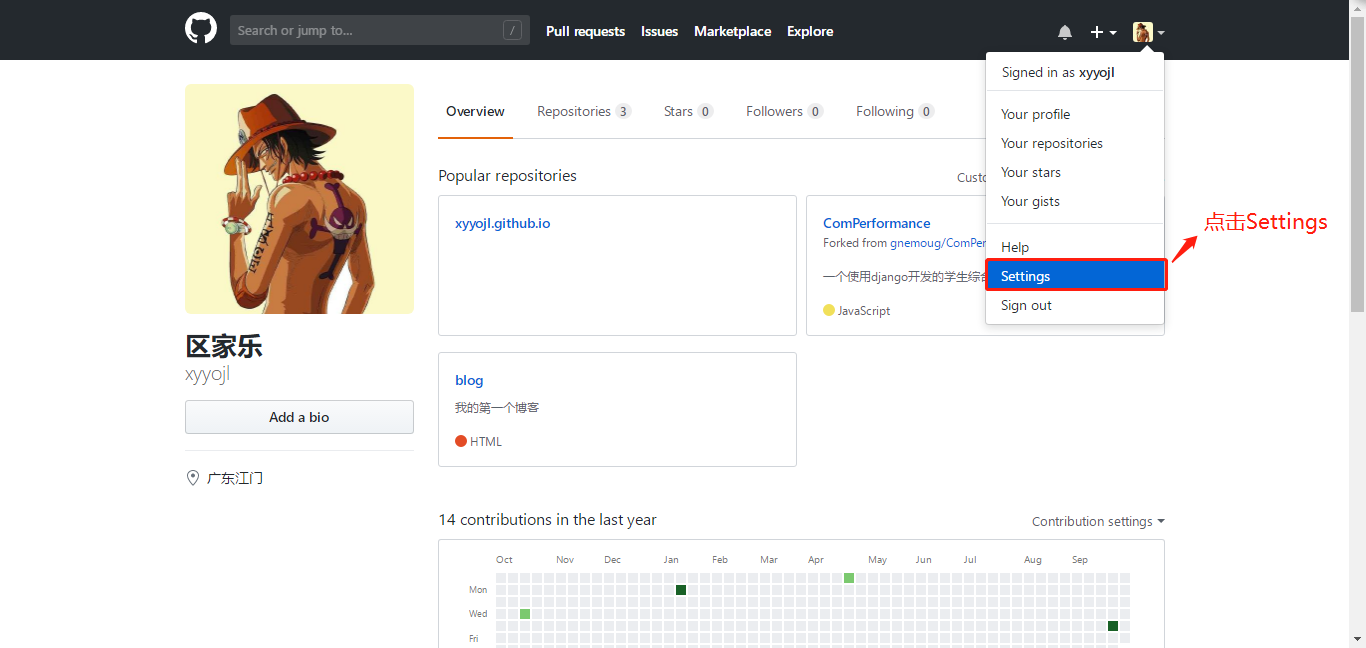Open the blog repository link
Viewport: 1366px width, 648px height.
[469, 380]
